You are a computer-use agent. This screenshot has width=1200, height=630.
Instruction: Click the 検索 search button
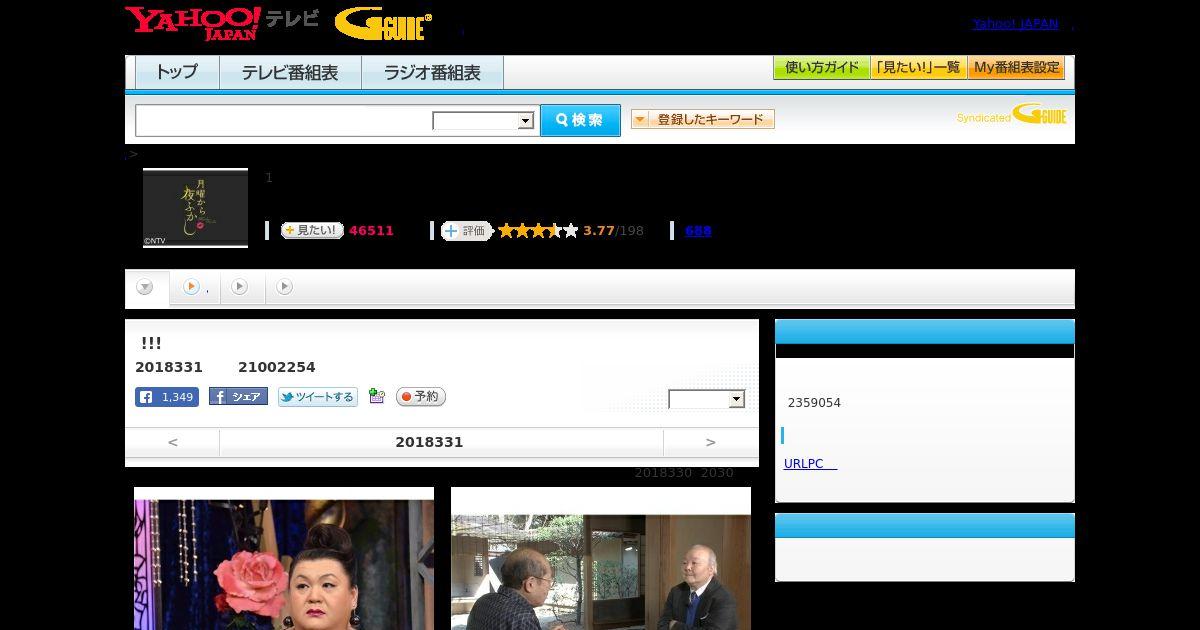(x=580, y=120)
